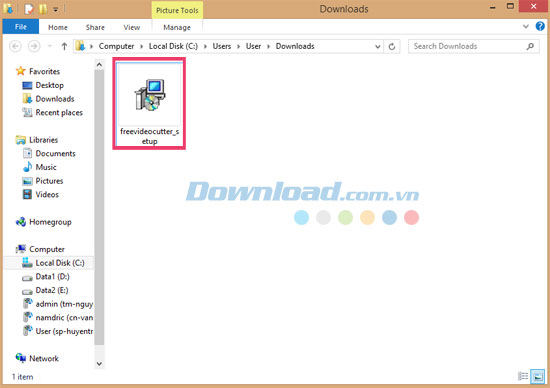Select Favorites in navigation pane
Viewport: 550px width, 388px height.
coord(44,72)
